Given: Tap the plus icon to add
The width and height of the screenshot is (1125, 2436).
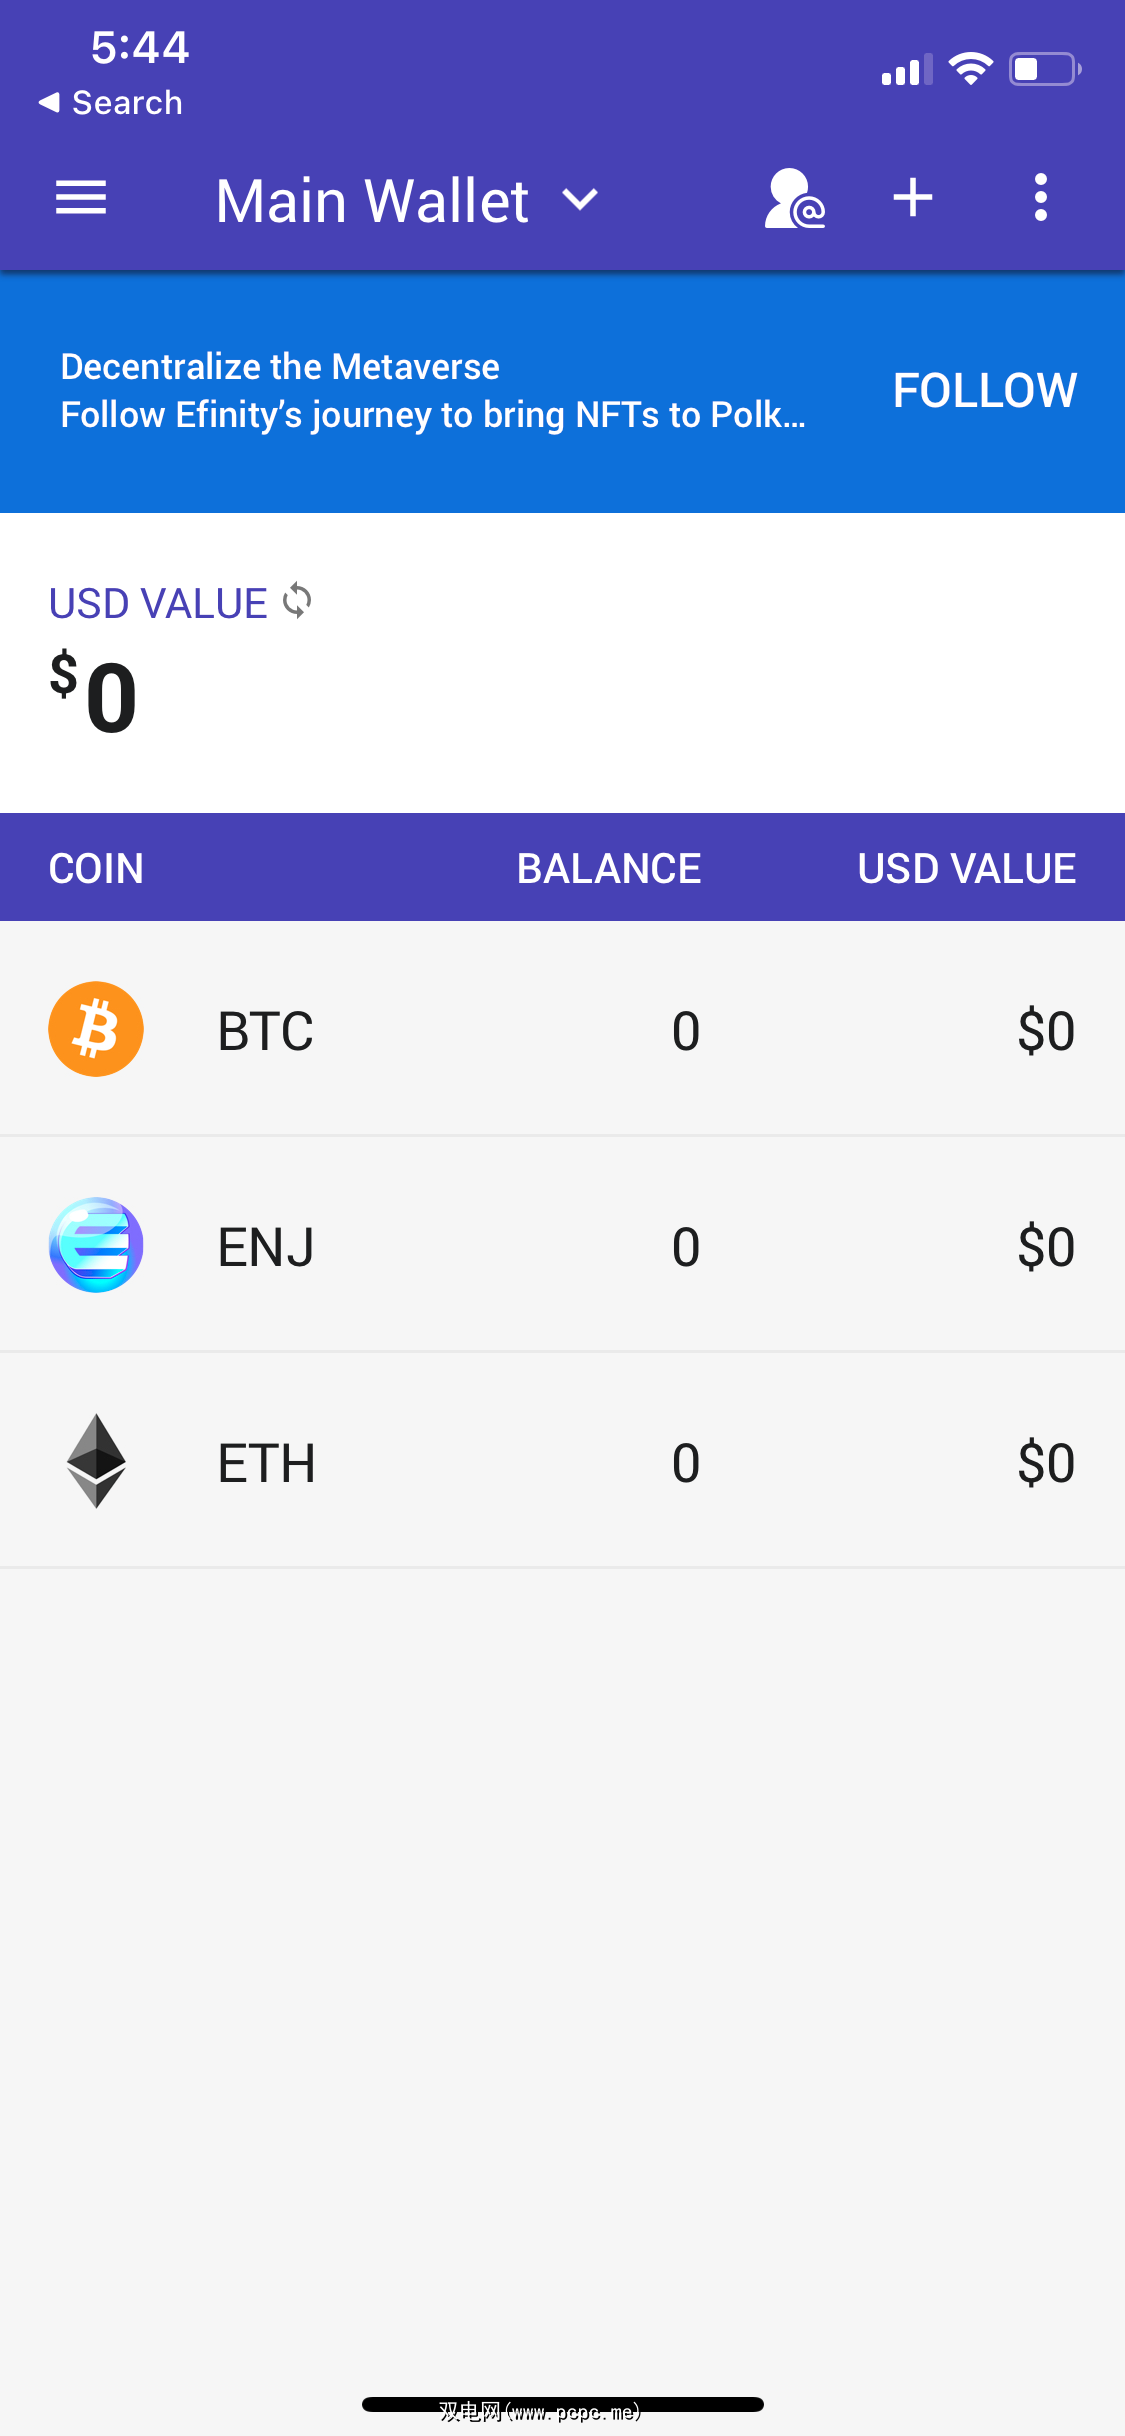Looking at the screenshot, I should click(912, 198).
